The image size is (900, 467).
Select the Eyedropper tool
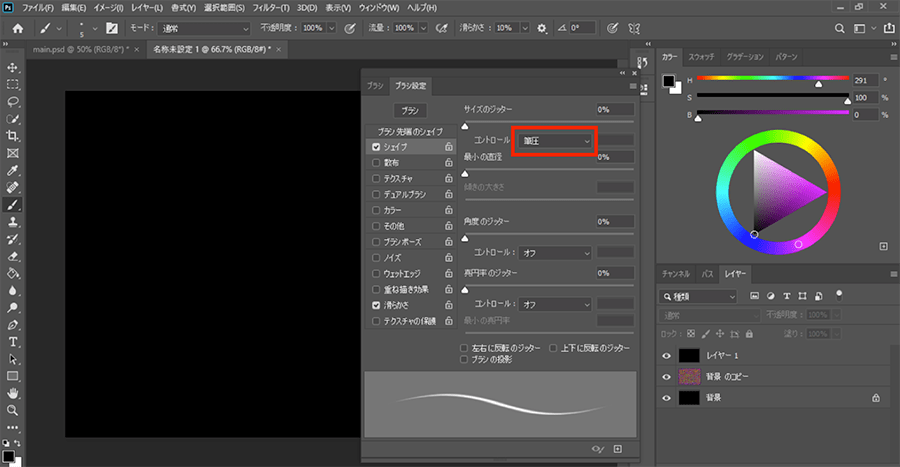13,170
